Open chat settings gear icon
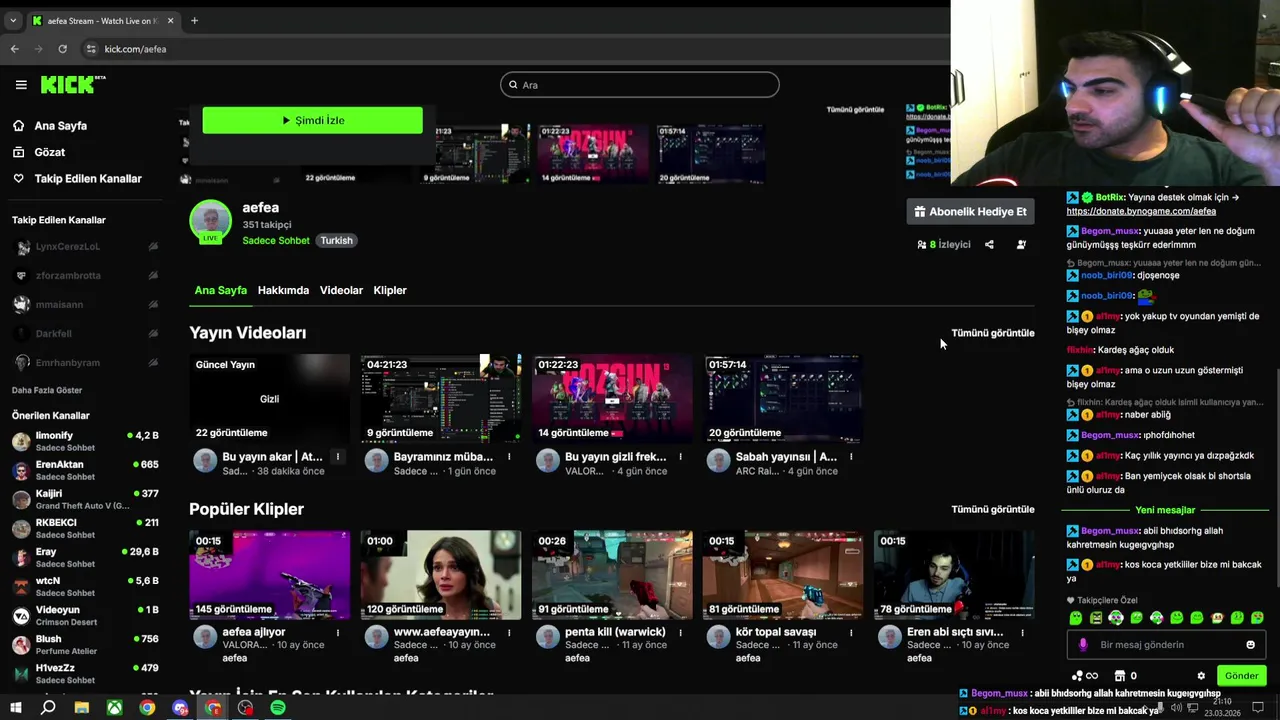The image size is (1280, 720). (1201, 676)
